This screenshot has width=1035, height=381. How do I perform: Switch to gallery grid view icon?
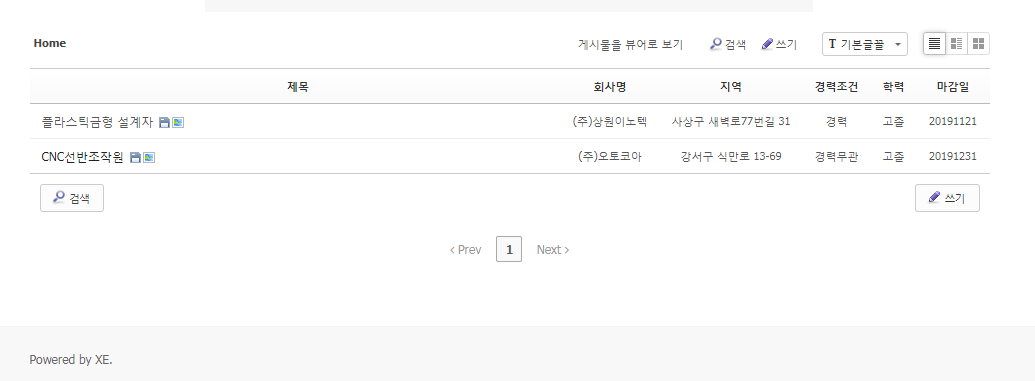click(x=978, y=44)
